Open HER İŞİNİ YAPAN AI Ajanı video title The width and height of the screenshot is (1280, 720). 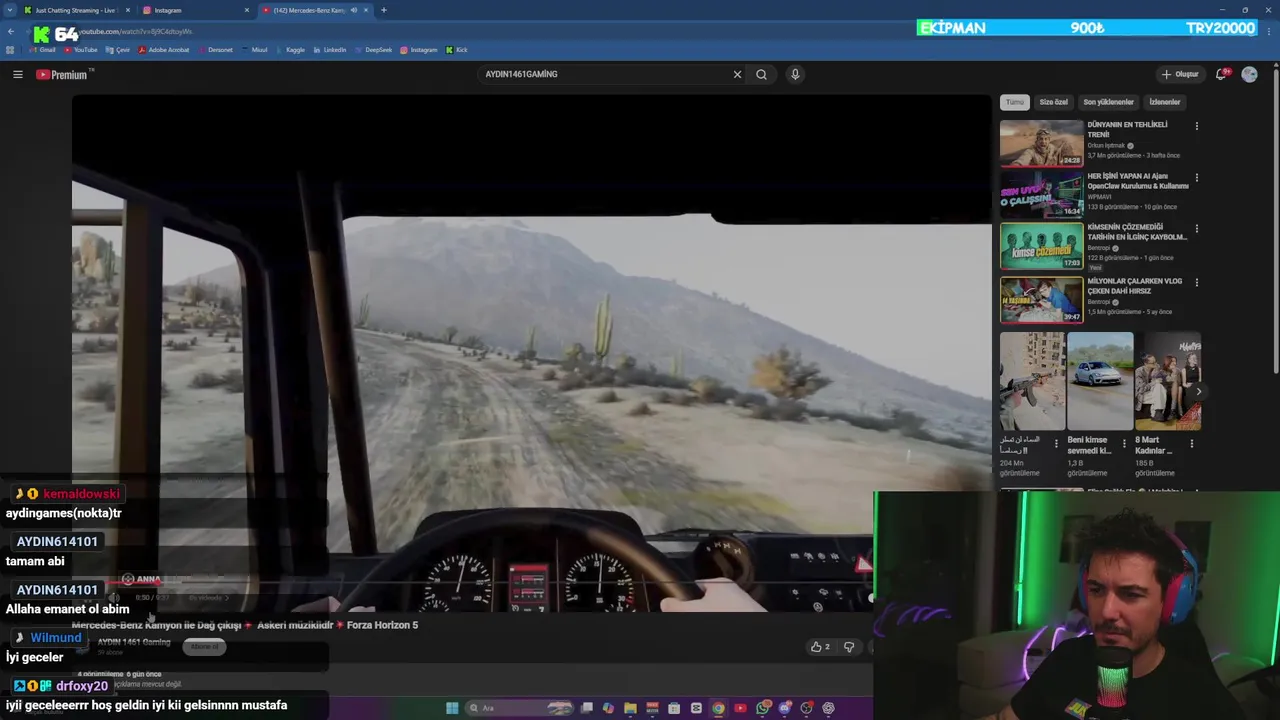(x=1138, y=181)
